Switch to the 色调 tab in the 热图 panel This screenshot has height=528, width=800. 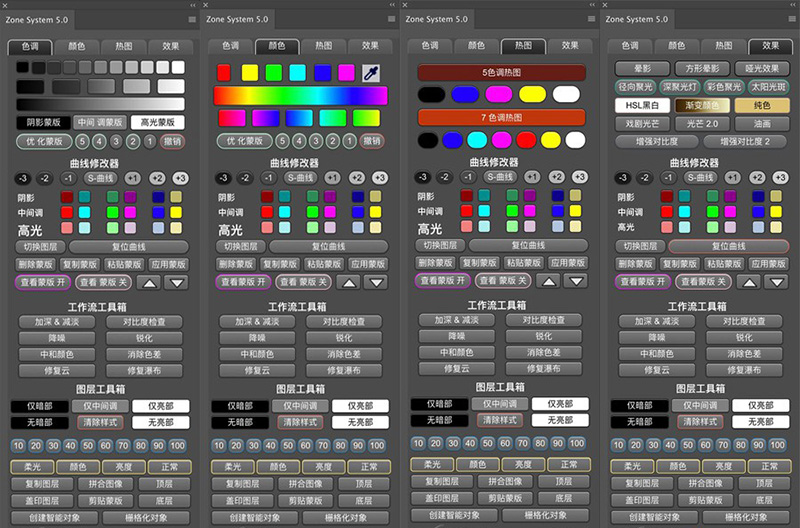[430, 45]
